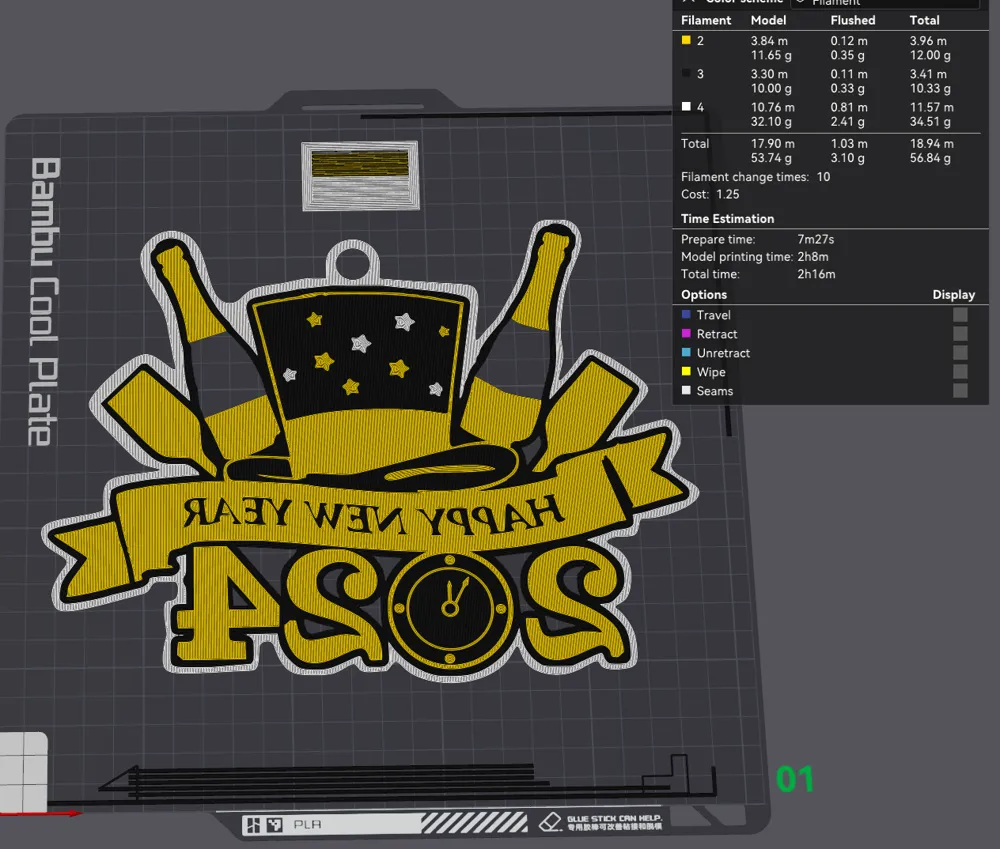Select the prime tower on the plate
The height and width of the screenshot is (849, 1000).
click(x=360, y=176)
